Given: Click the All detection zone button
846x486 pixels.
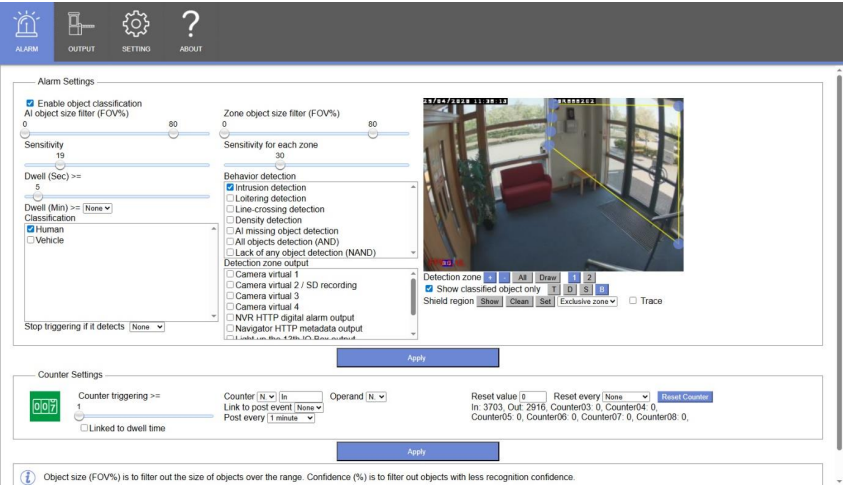Looking at the screenshot, I should pos(522,278).
